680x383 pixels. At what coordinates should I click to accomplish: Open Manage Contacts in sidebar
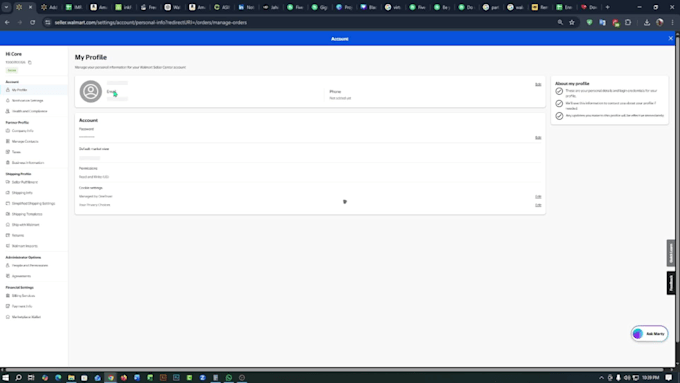(x=25, y=141)
